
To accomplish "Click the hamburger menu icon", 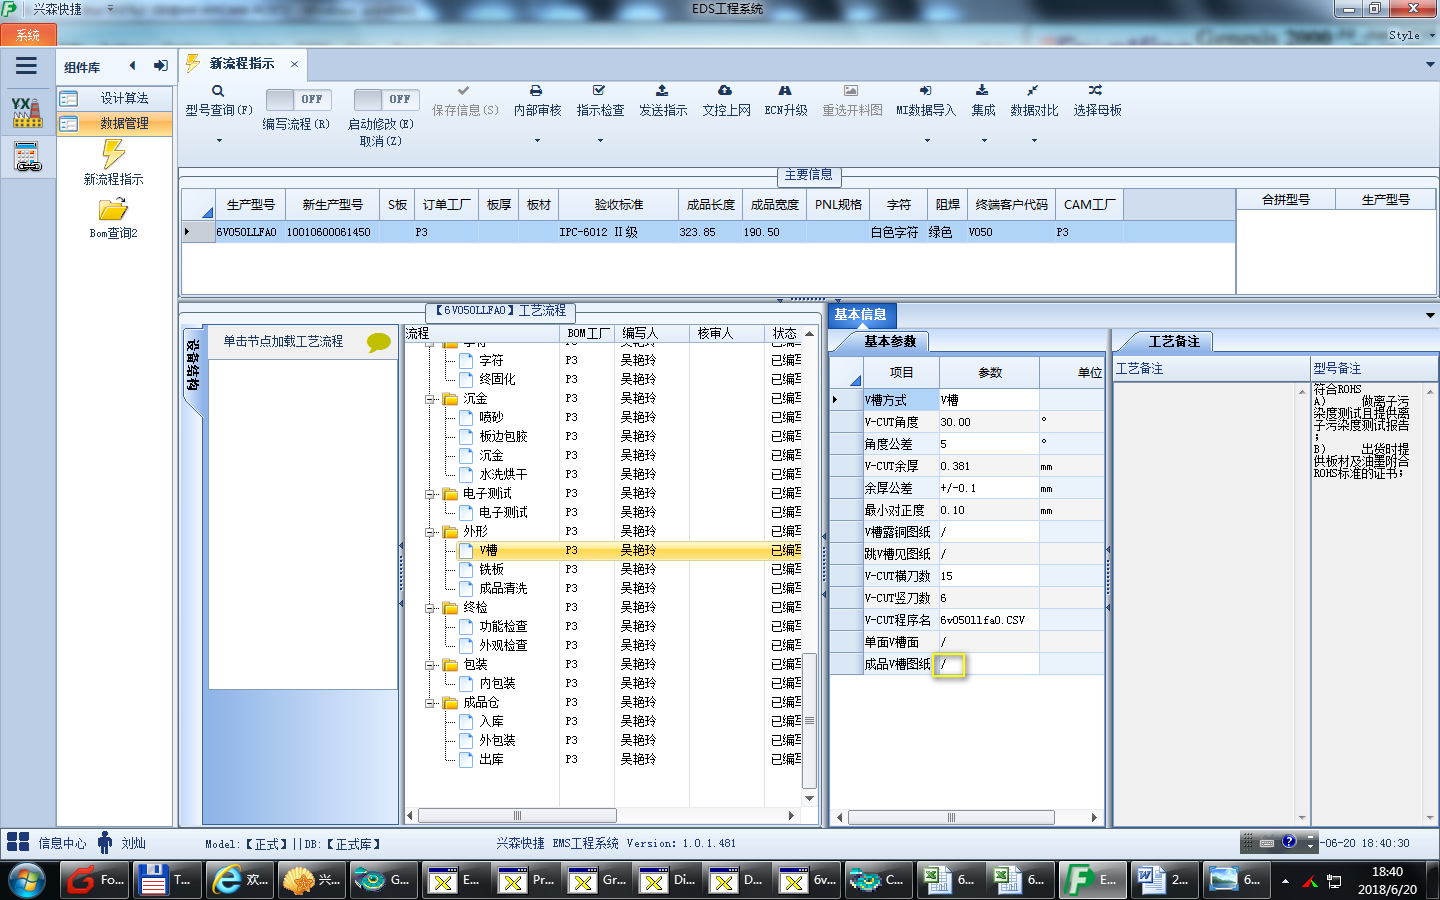I will (x=26, y=66).
